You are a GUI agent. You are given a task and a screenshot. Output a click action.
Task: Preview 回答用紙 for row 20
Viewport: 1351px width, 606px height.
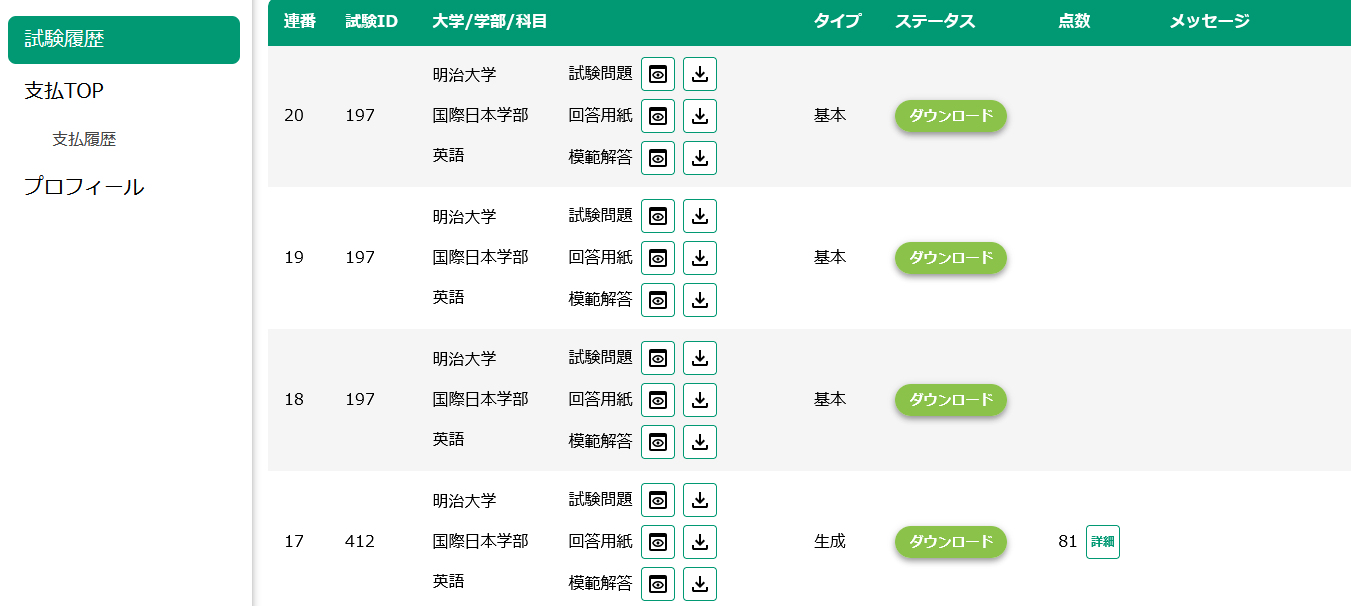click(658, 116)
